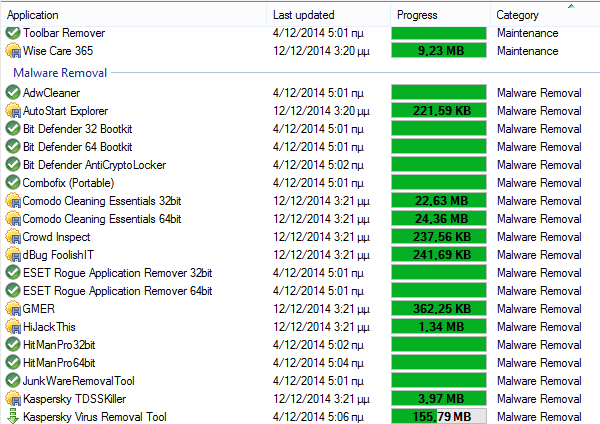Select the dBug FoolishIT entry
This screenshot has height=424, width=600.
(58, 254)
